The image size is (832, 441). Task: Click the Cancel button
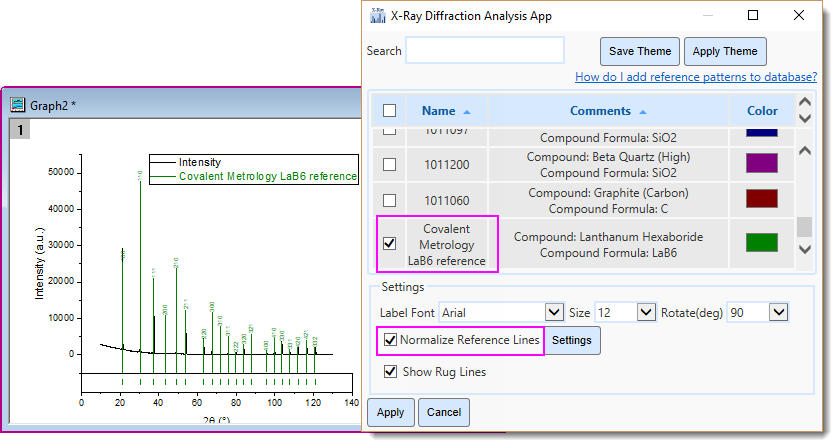pos(444,412)
